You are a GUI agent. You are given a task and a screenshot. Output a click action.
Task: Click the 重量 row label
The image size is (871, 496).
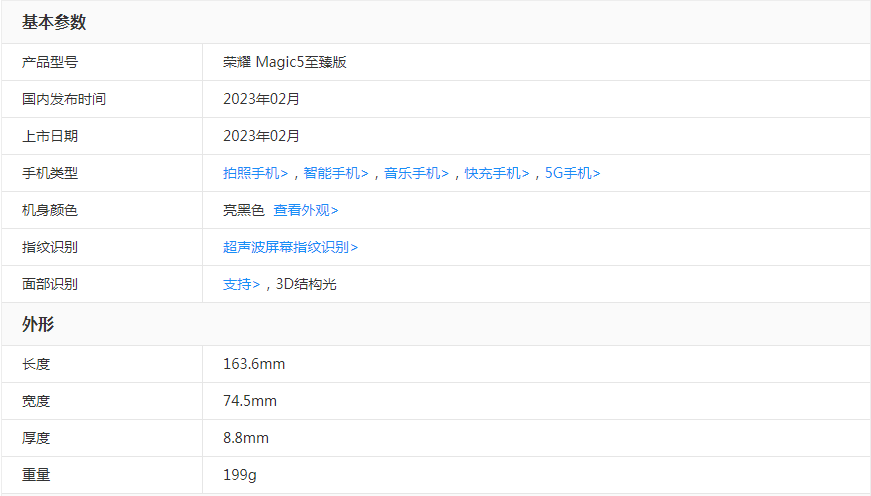pos(36,475)
